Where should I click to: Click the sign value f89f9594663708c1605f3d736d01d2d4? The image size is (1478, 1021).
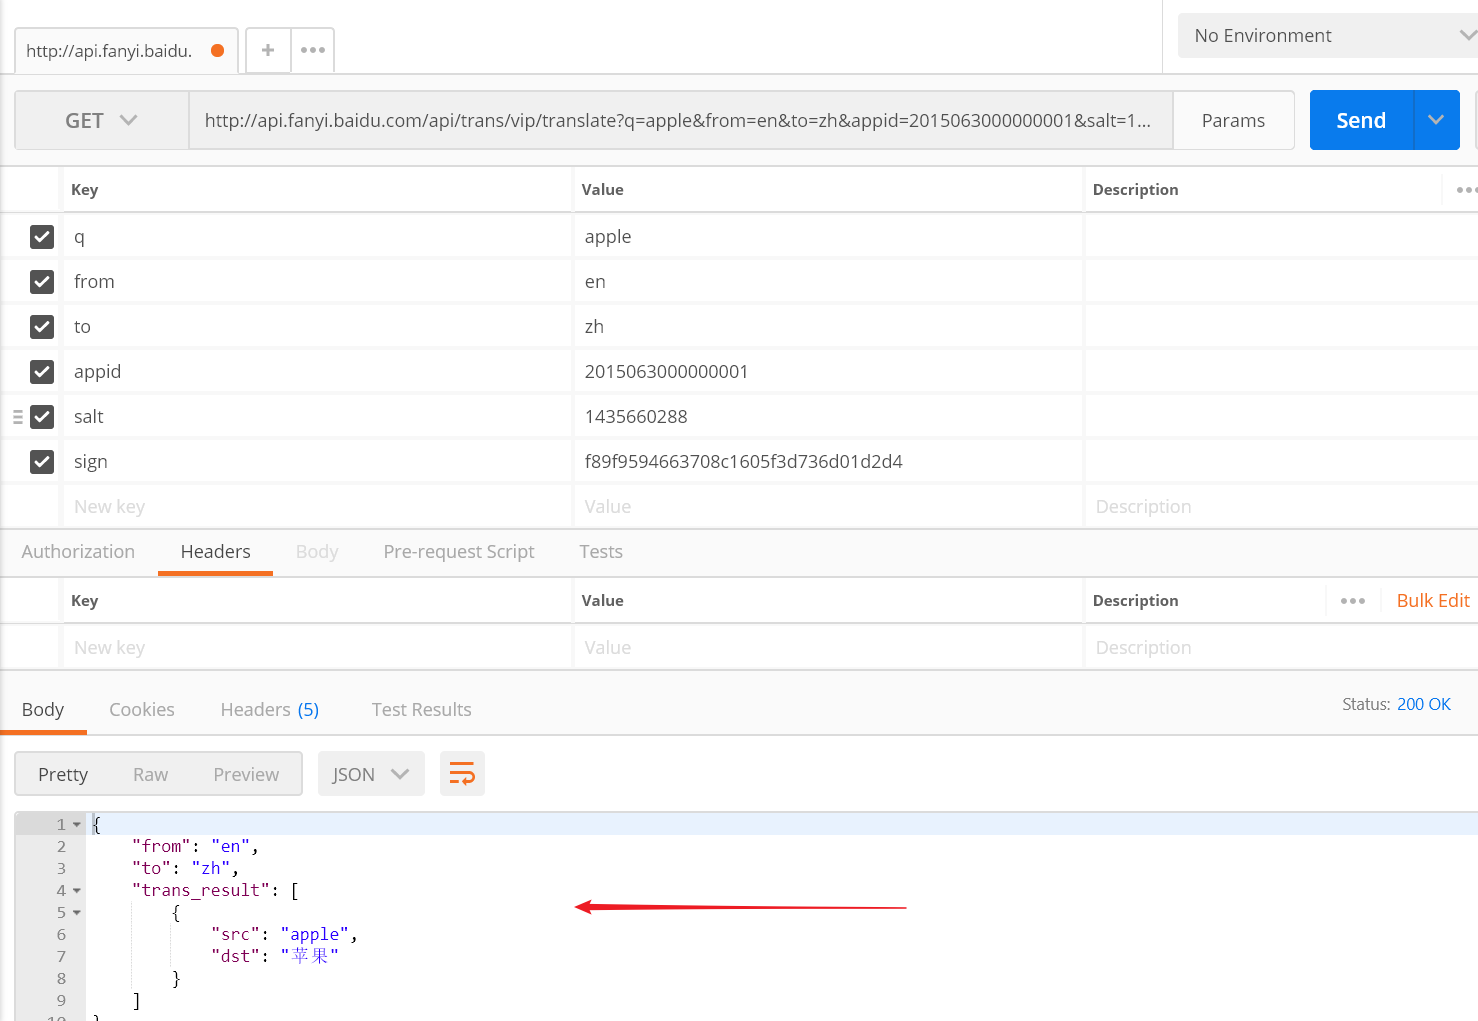tap(743, 462)
